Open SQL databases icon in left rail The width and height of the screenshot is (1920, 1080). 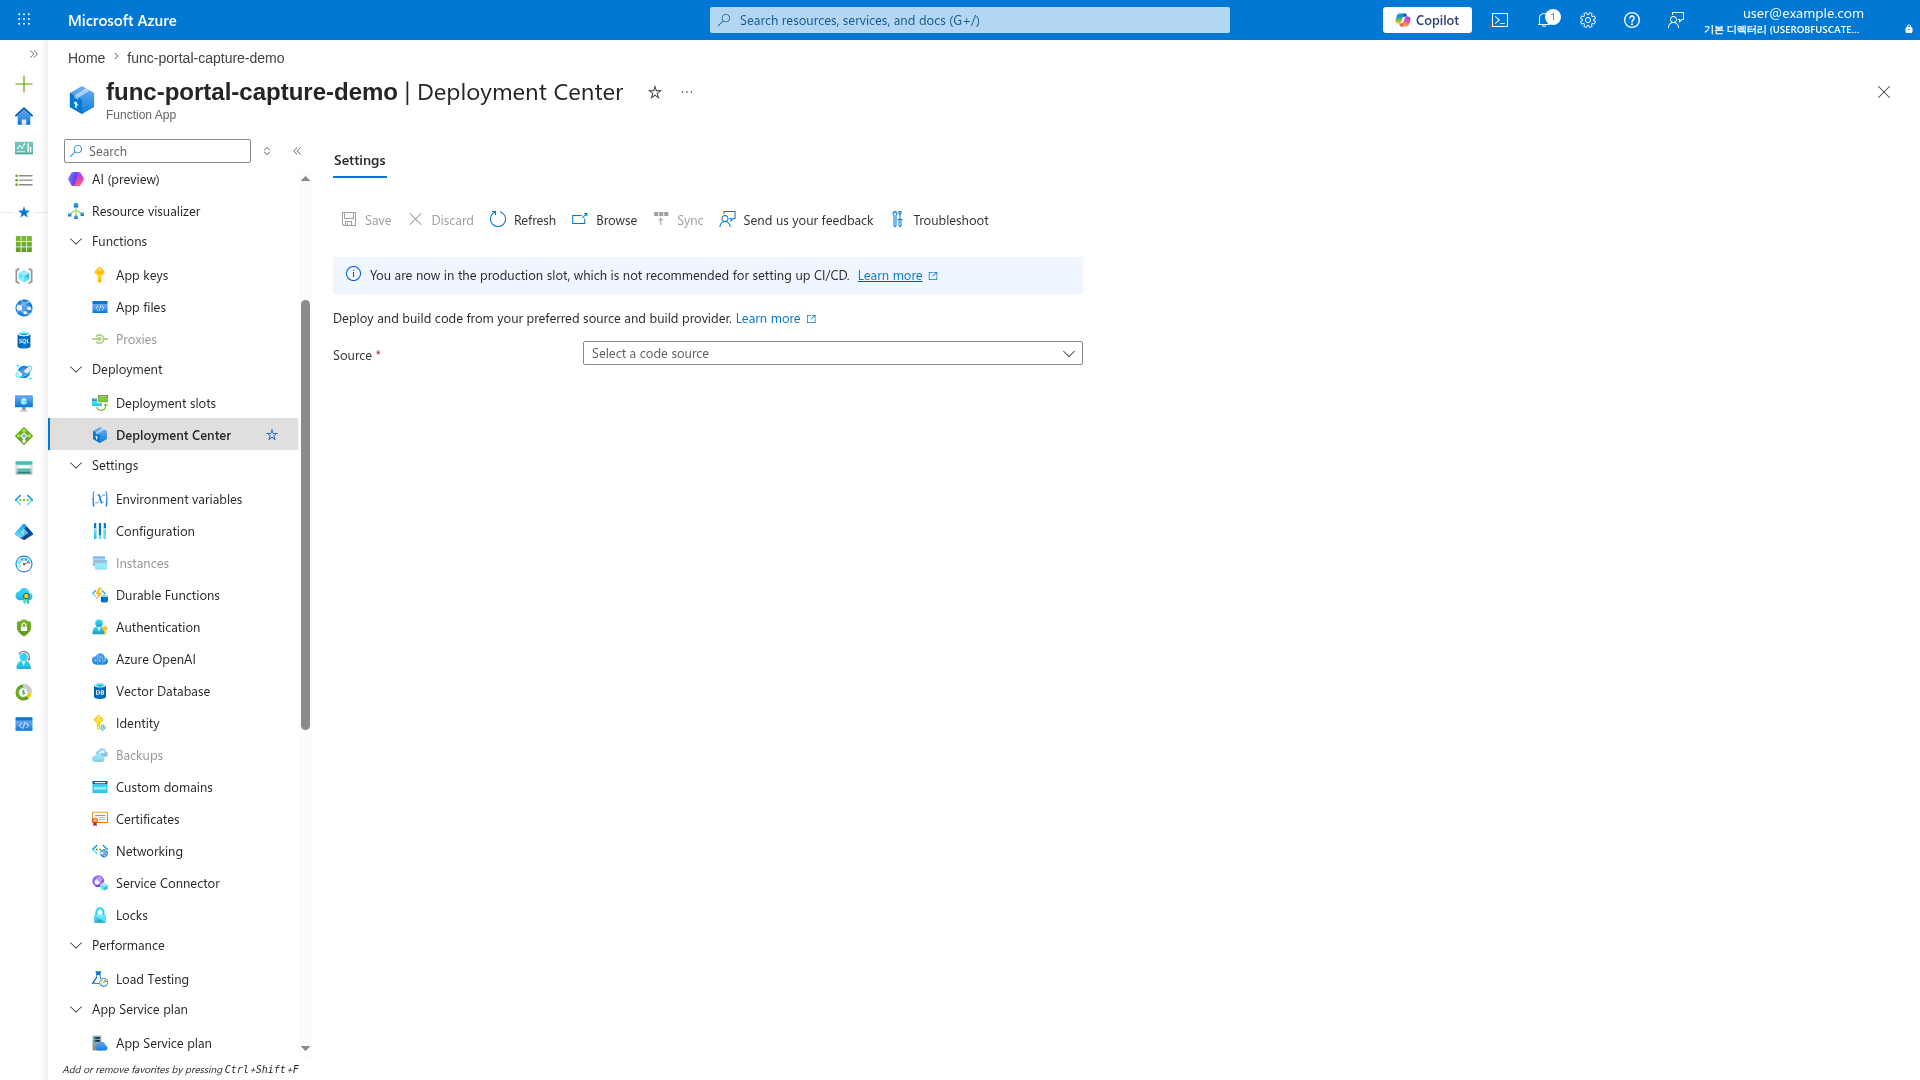pos(24,340)
